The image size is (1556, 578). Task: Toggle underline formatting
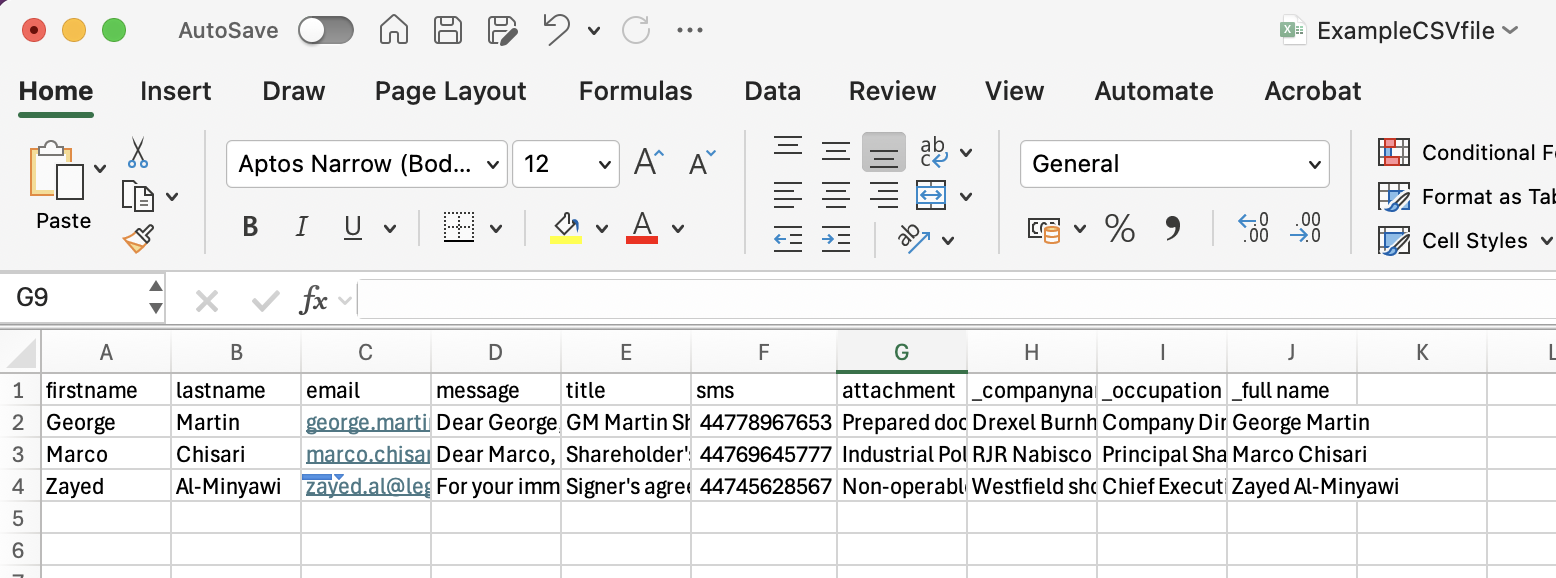tap(352, 226)
